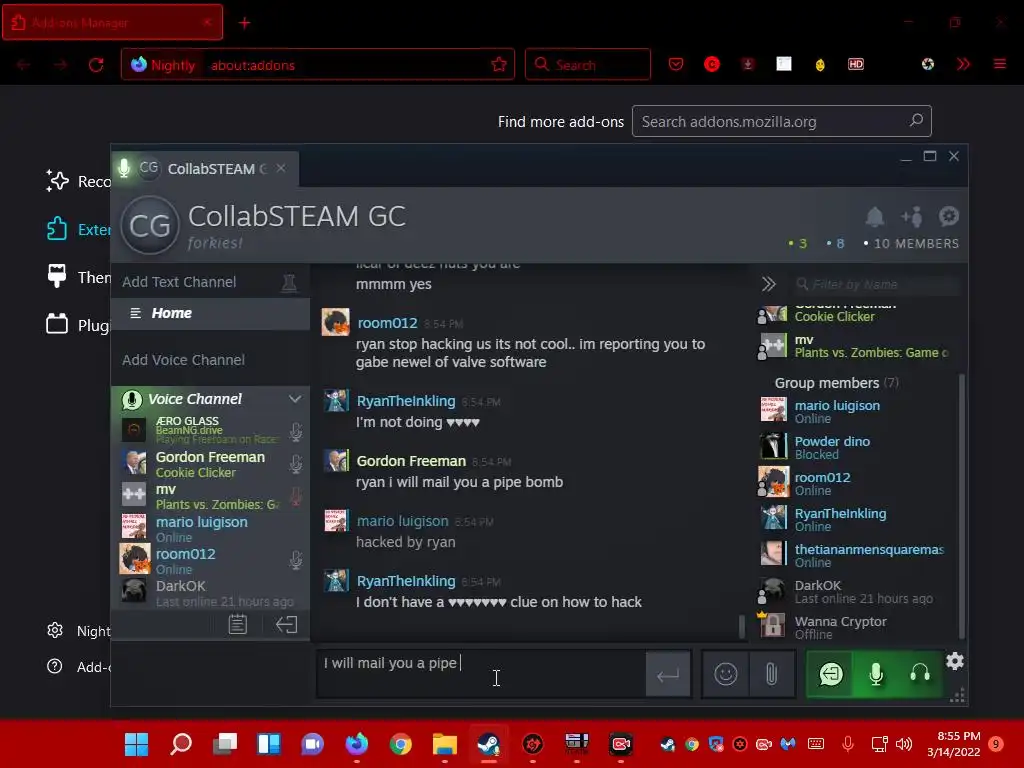
Task: Close the CollabSTEAM chat tab
Action: [x=281, y=168]
